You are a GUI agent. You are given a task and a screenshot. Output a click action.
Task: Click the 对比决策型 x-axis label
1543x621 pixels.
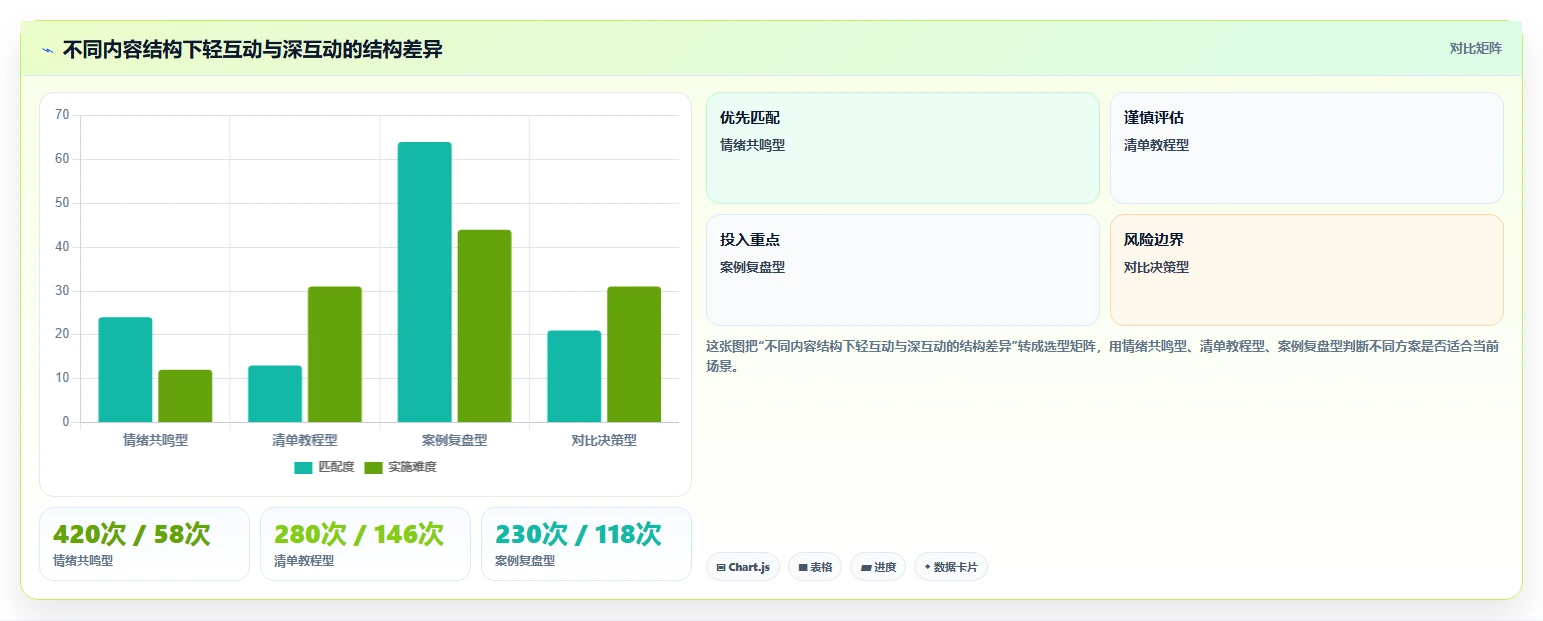click(604, 440)
